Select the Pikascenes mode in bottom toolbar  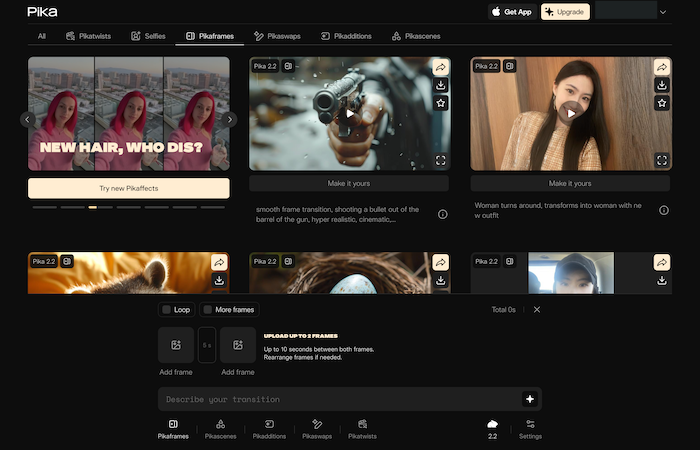[221, 429]
